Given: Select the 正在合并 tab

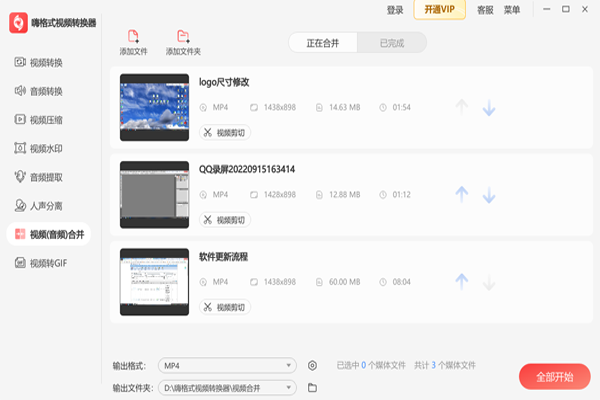Looking at the screenshot, I should point(323,43).
